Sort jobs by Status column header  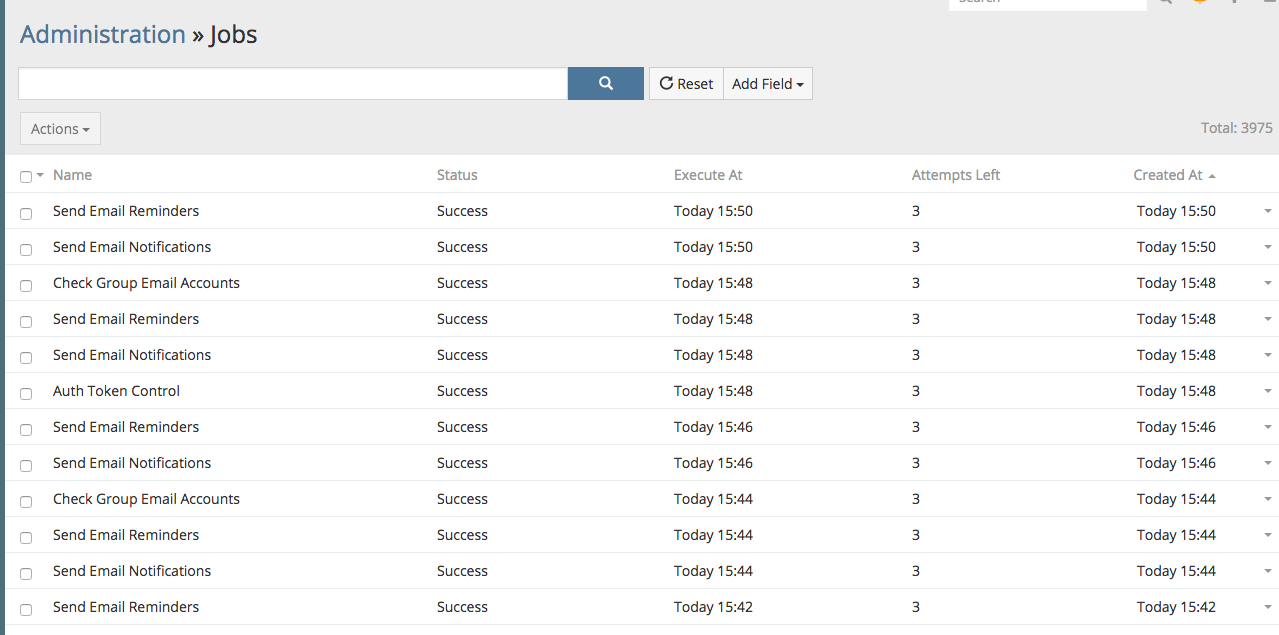(x=457, y=175)
